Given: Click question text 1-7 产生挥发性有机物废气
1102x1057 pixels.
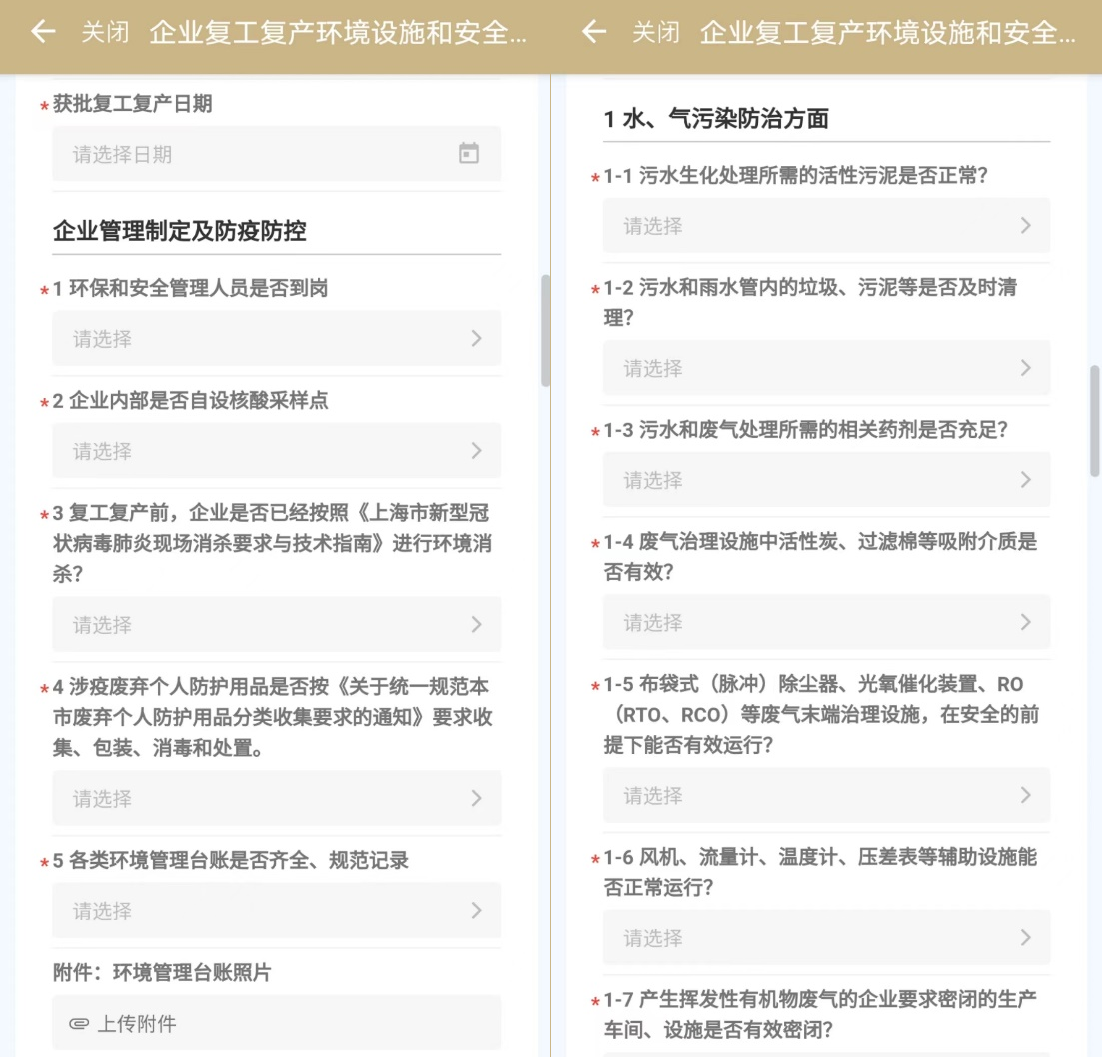Looking at the screenshot, I should point(819,1014).
